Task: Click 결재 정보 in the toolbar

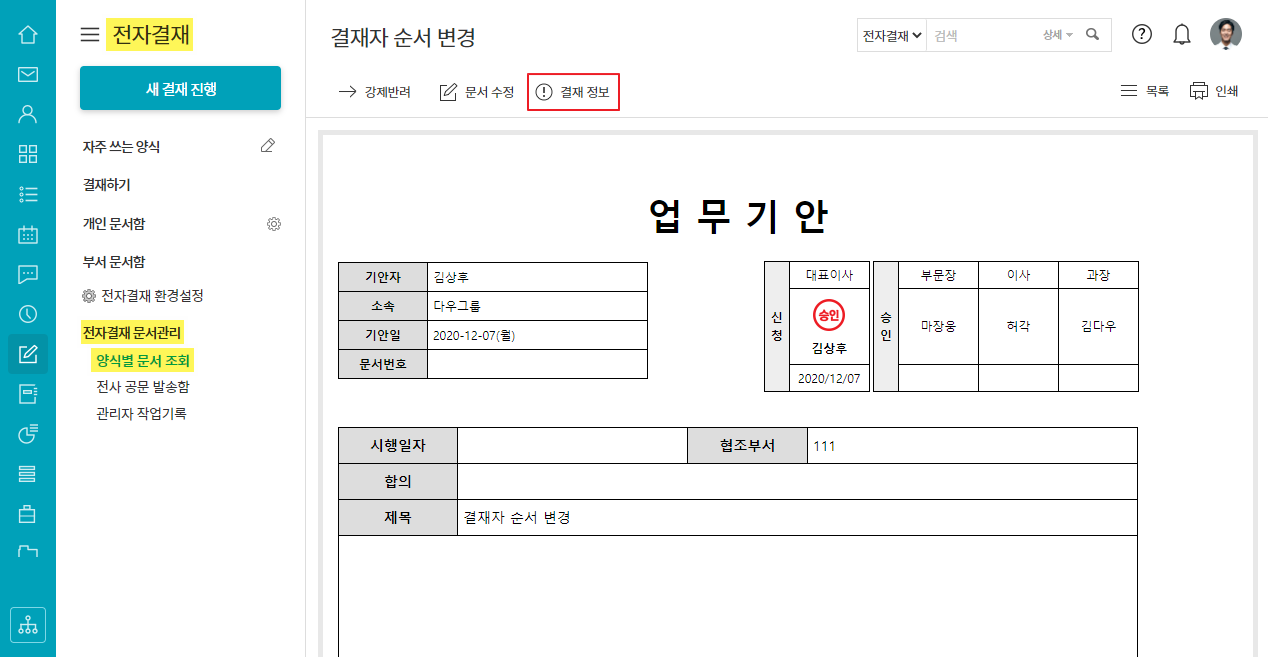Action: [x=574, y=92]
